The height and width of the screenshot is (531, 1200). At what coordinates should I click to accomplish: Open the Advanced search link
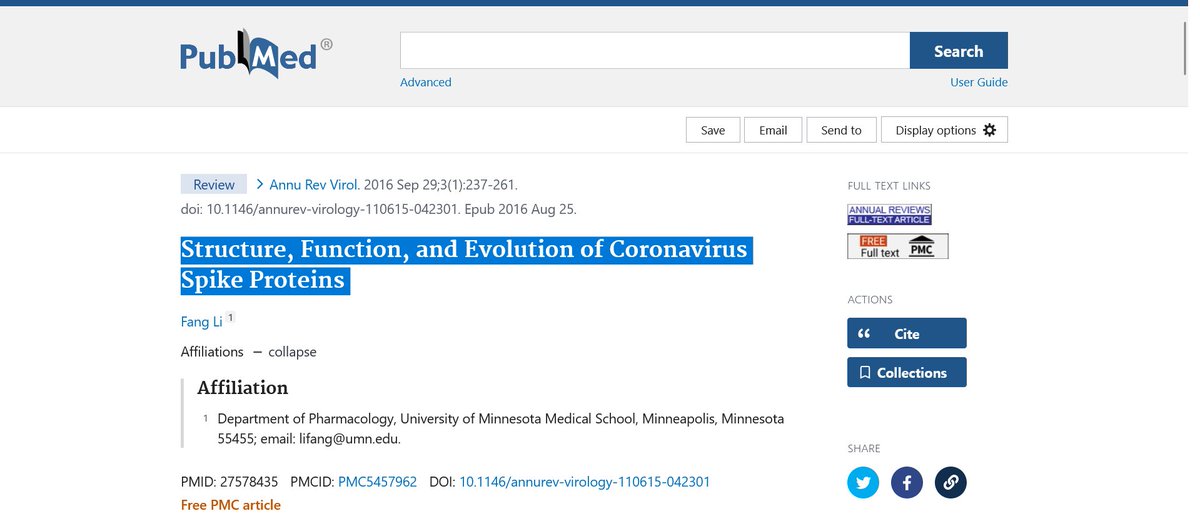[425, 82]
